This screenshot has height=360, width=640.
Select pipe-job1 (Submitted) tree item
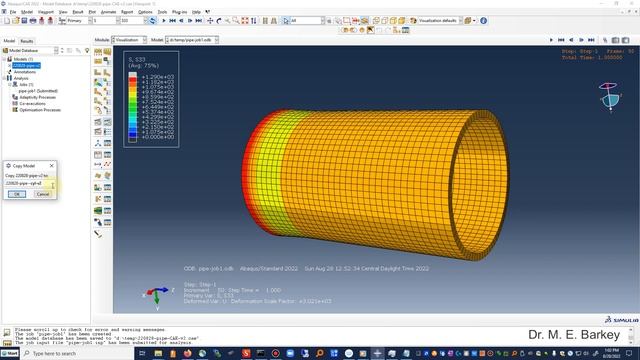38,91
